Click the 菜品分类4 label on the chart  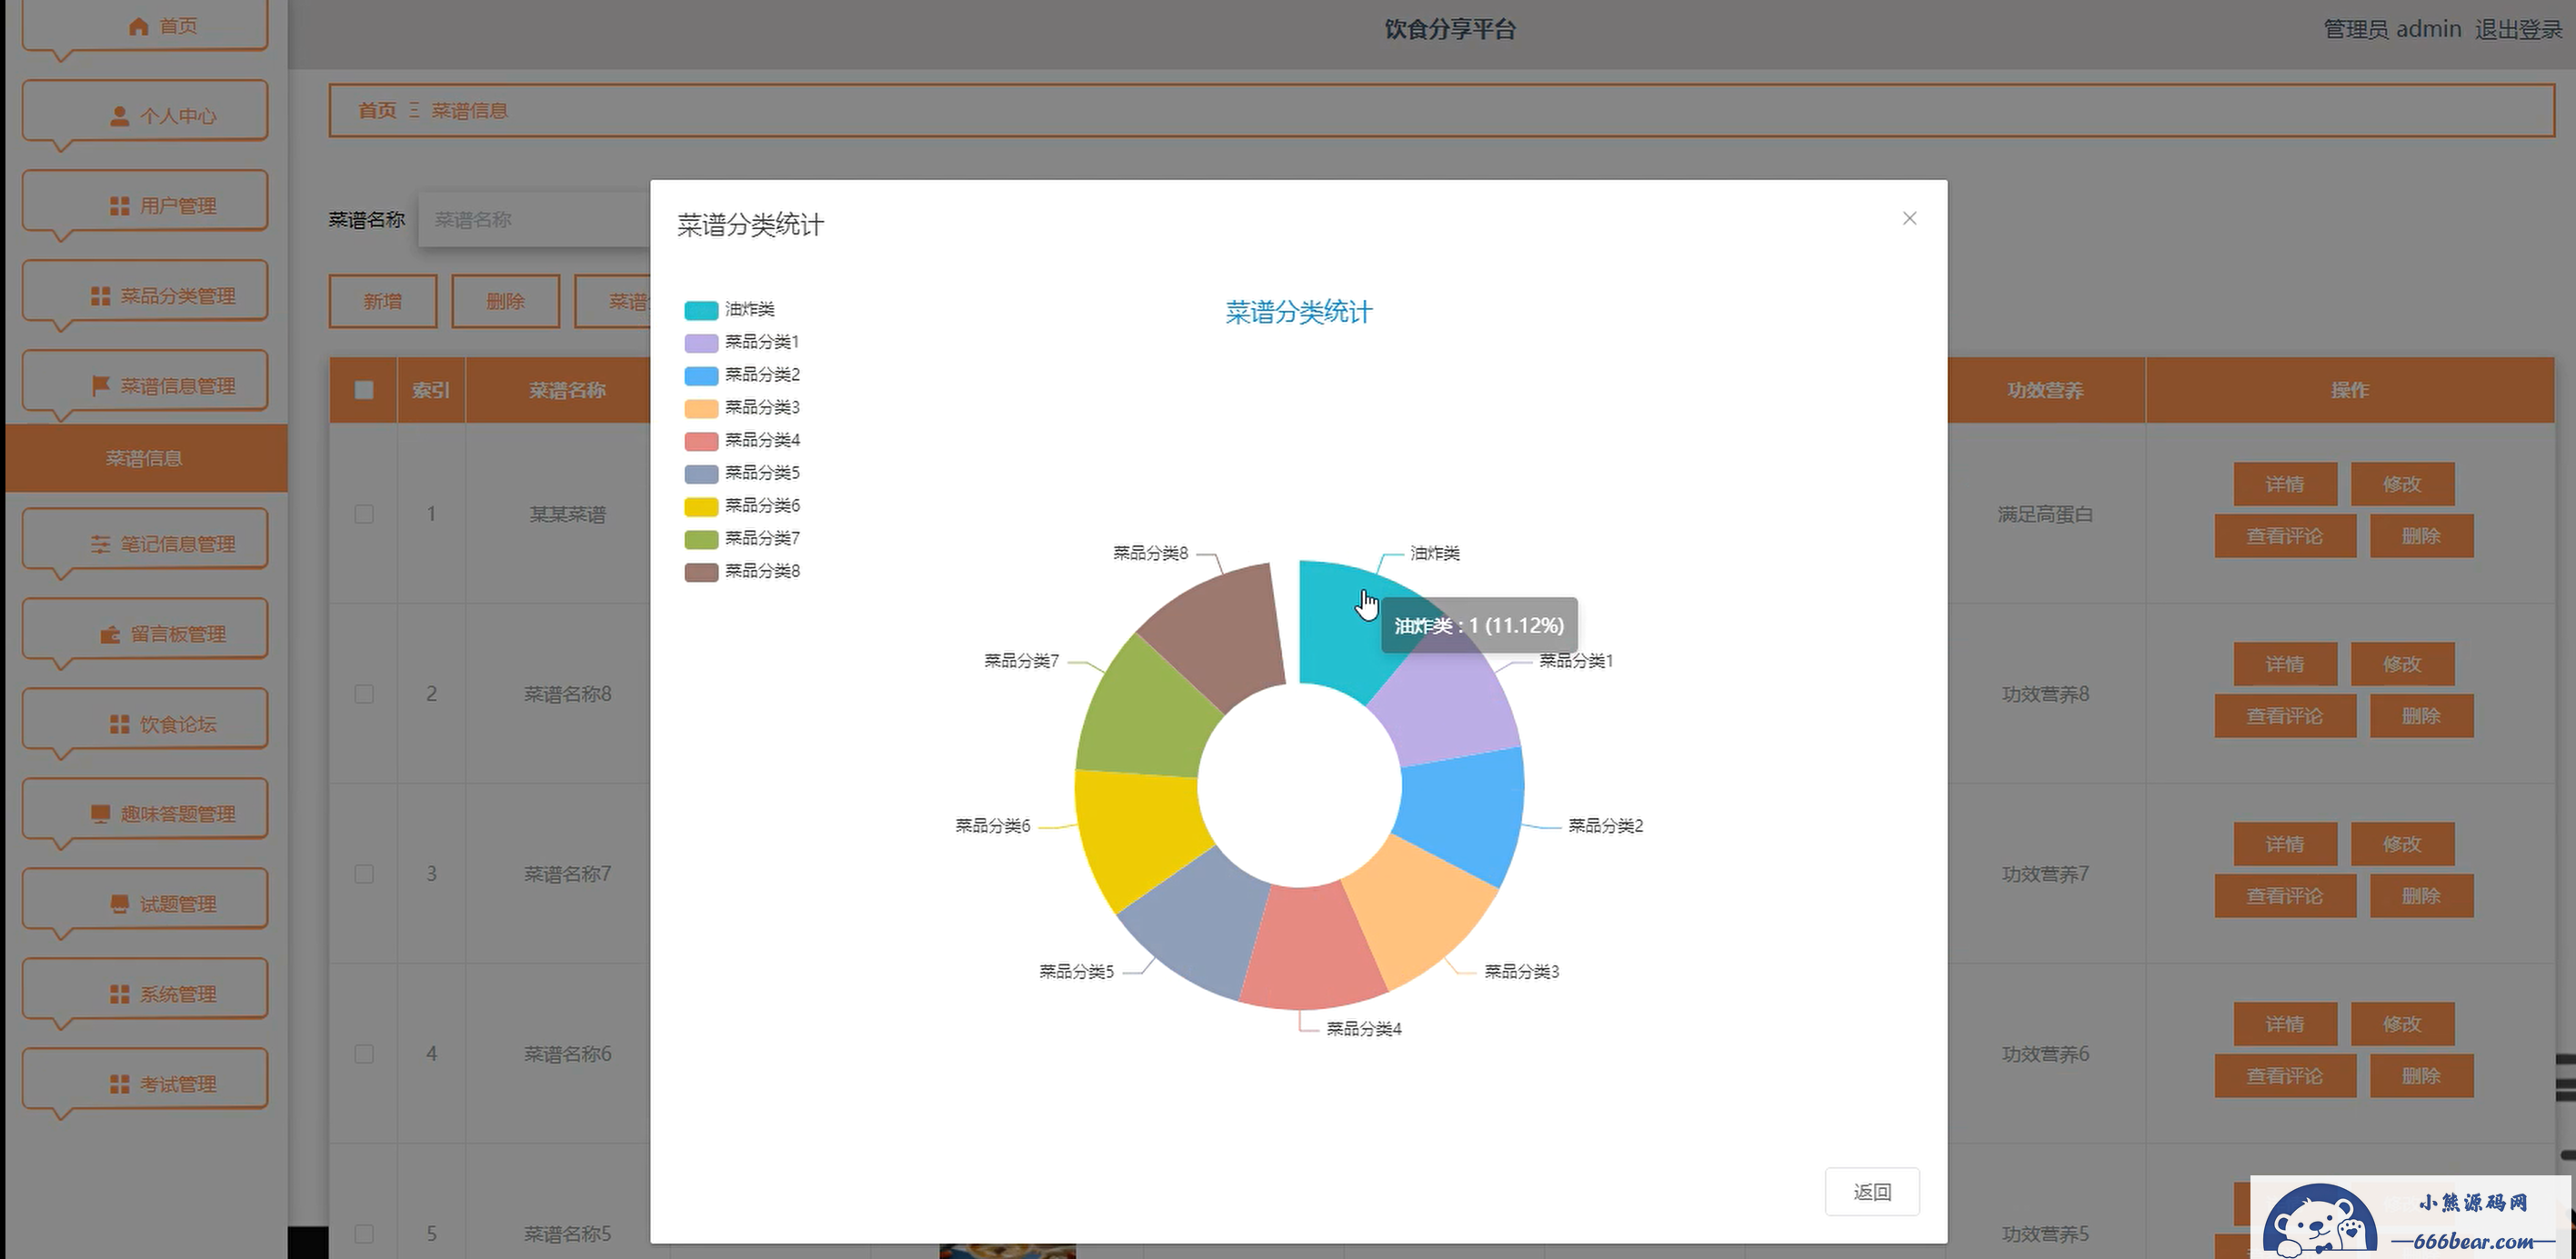(1364, 1029)
